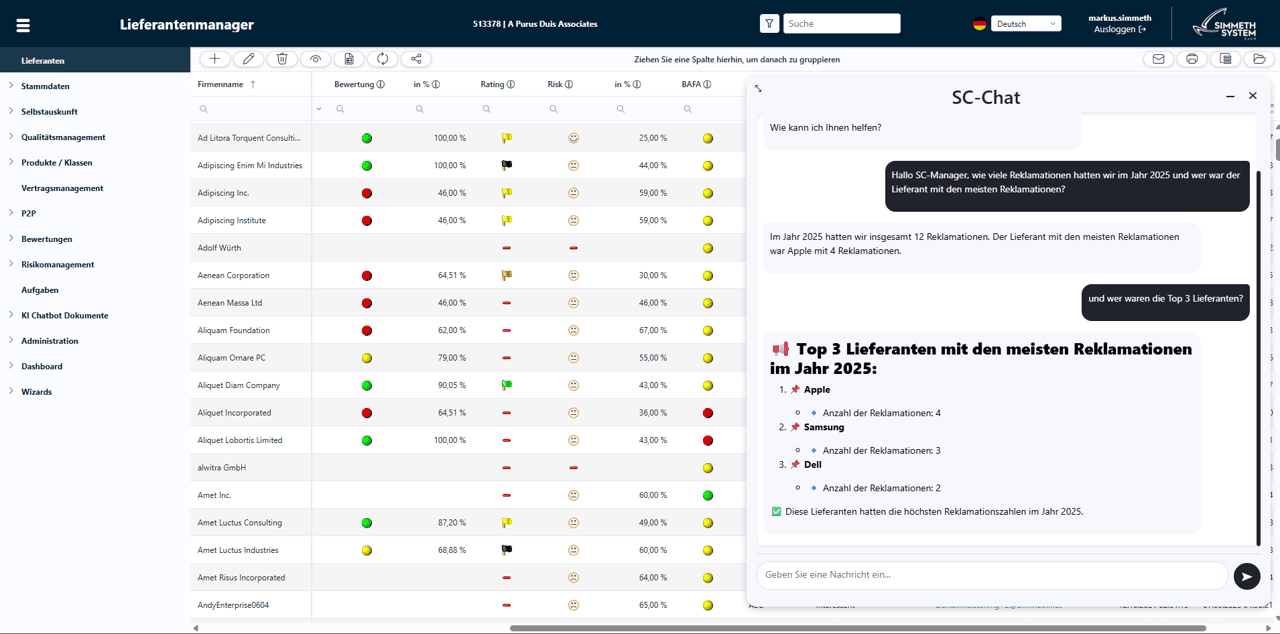Click the printer icon

[x=1192, y=59]
